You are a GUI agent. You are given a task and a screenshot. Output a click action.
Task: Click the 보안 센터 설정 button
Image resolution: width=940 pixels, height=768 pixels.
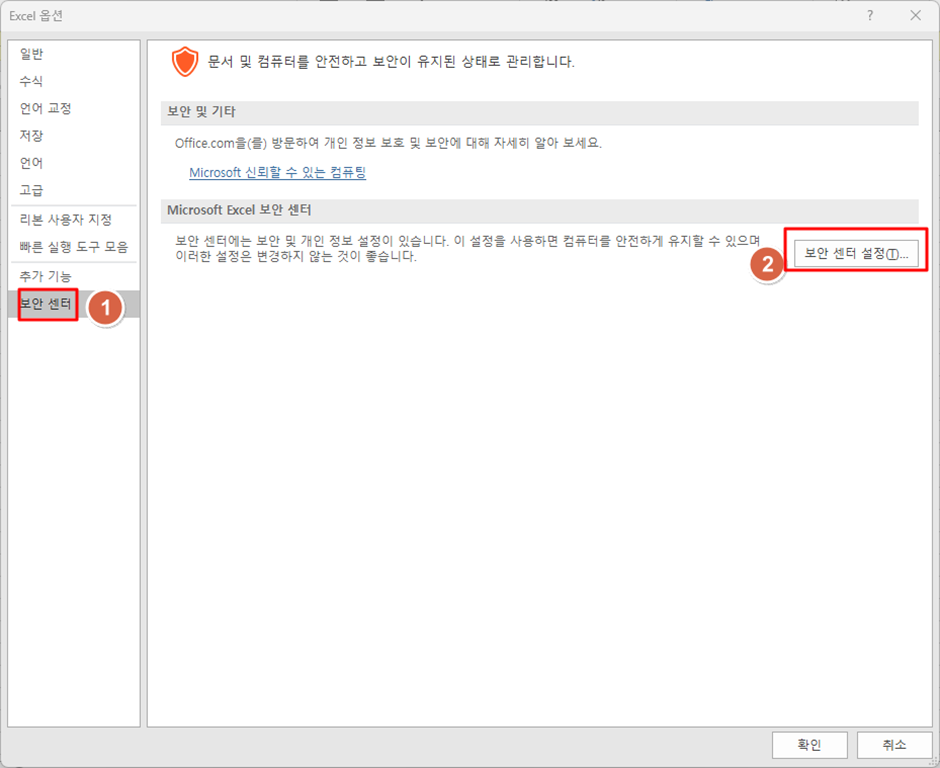(x=856, y=254)
